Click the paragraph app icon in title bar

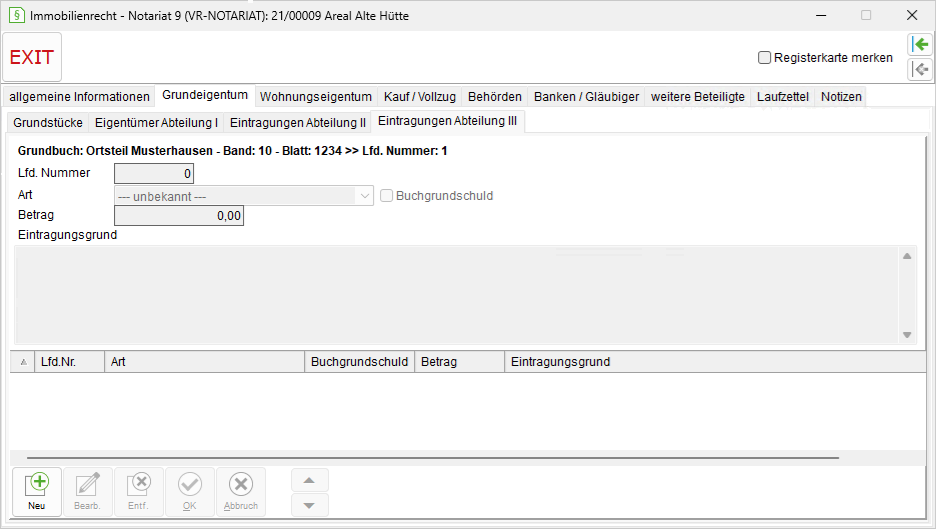coord(16,15)
